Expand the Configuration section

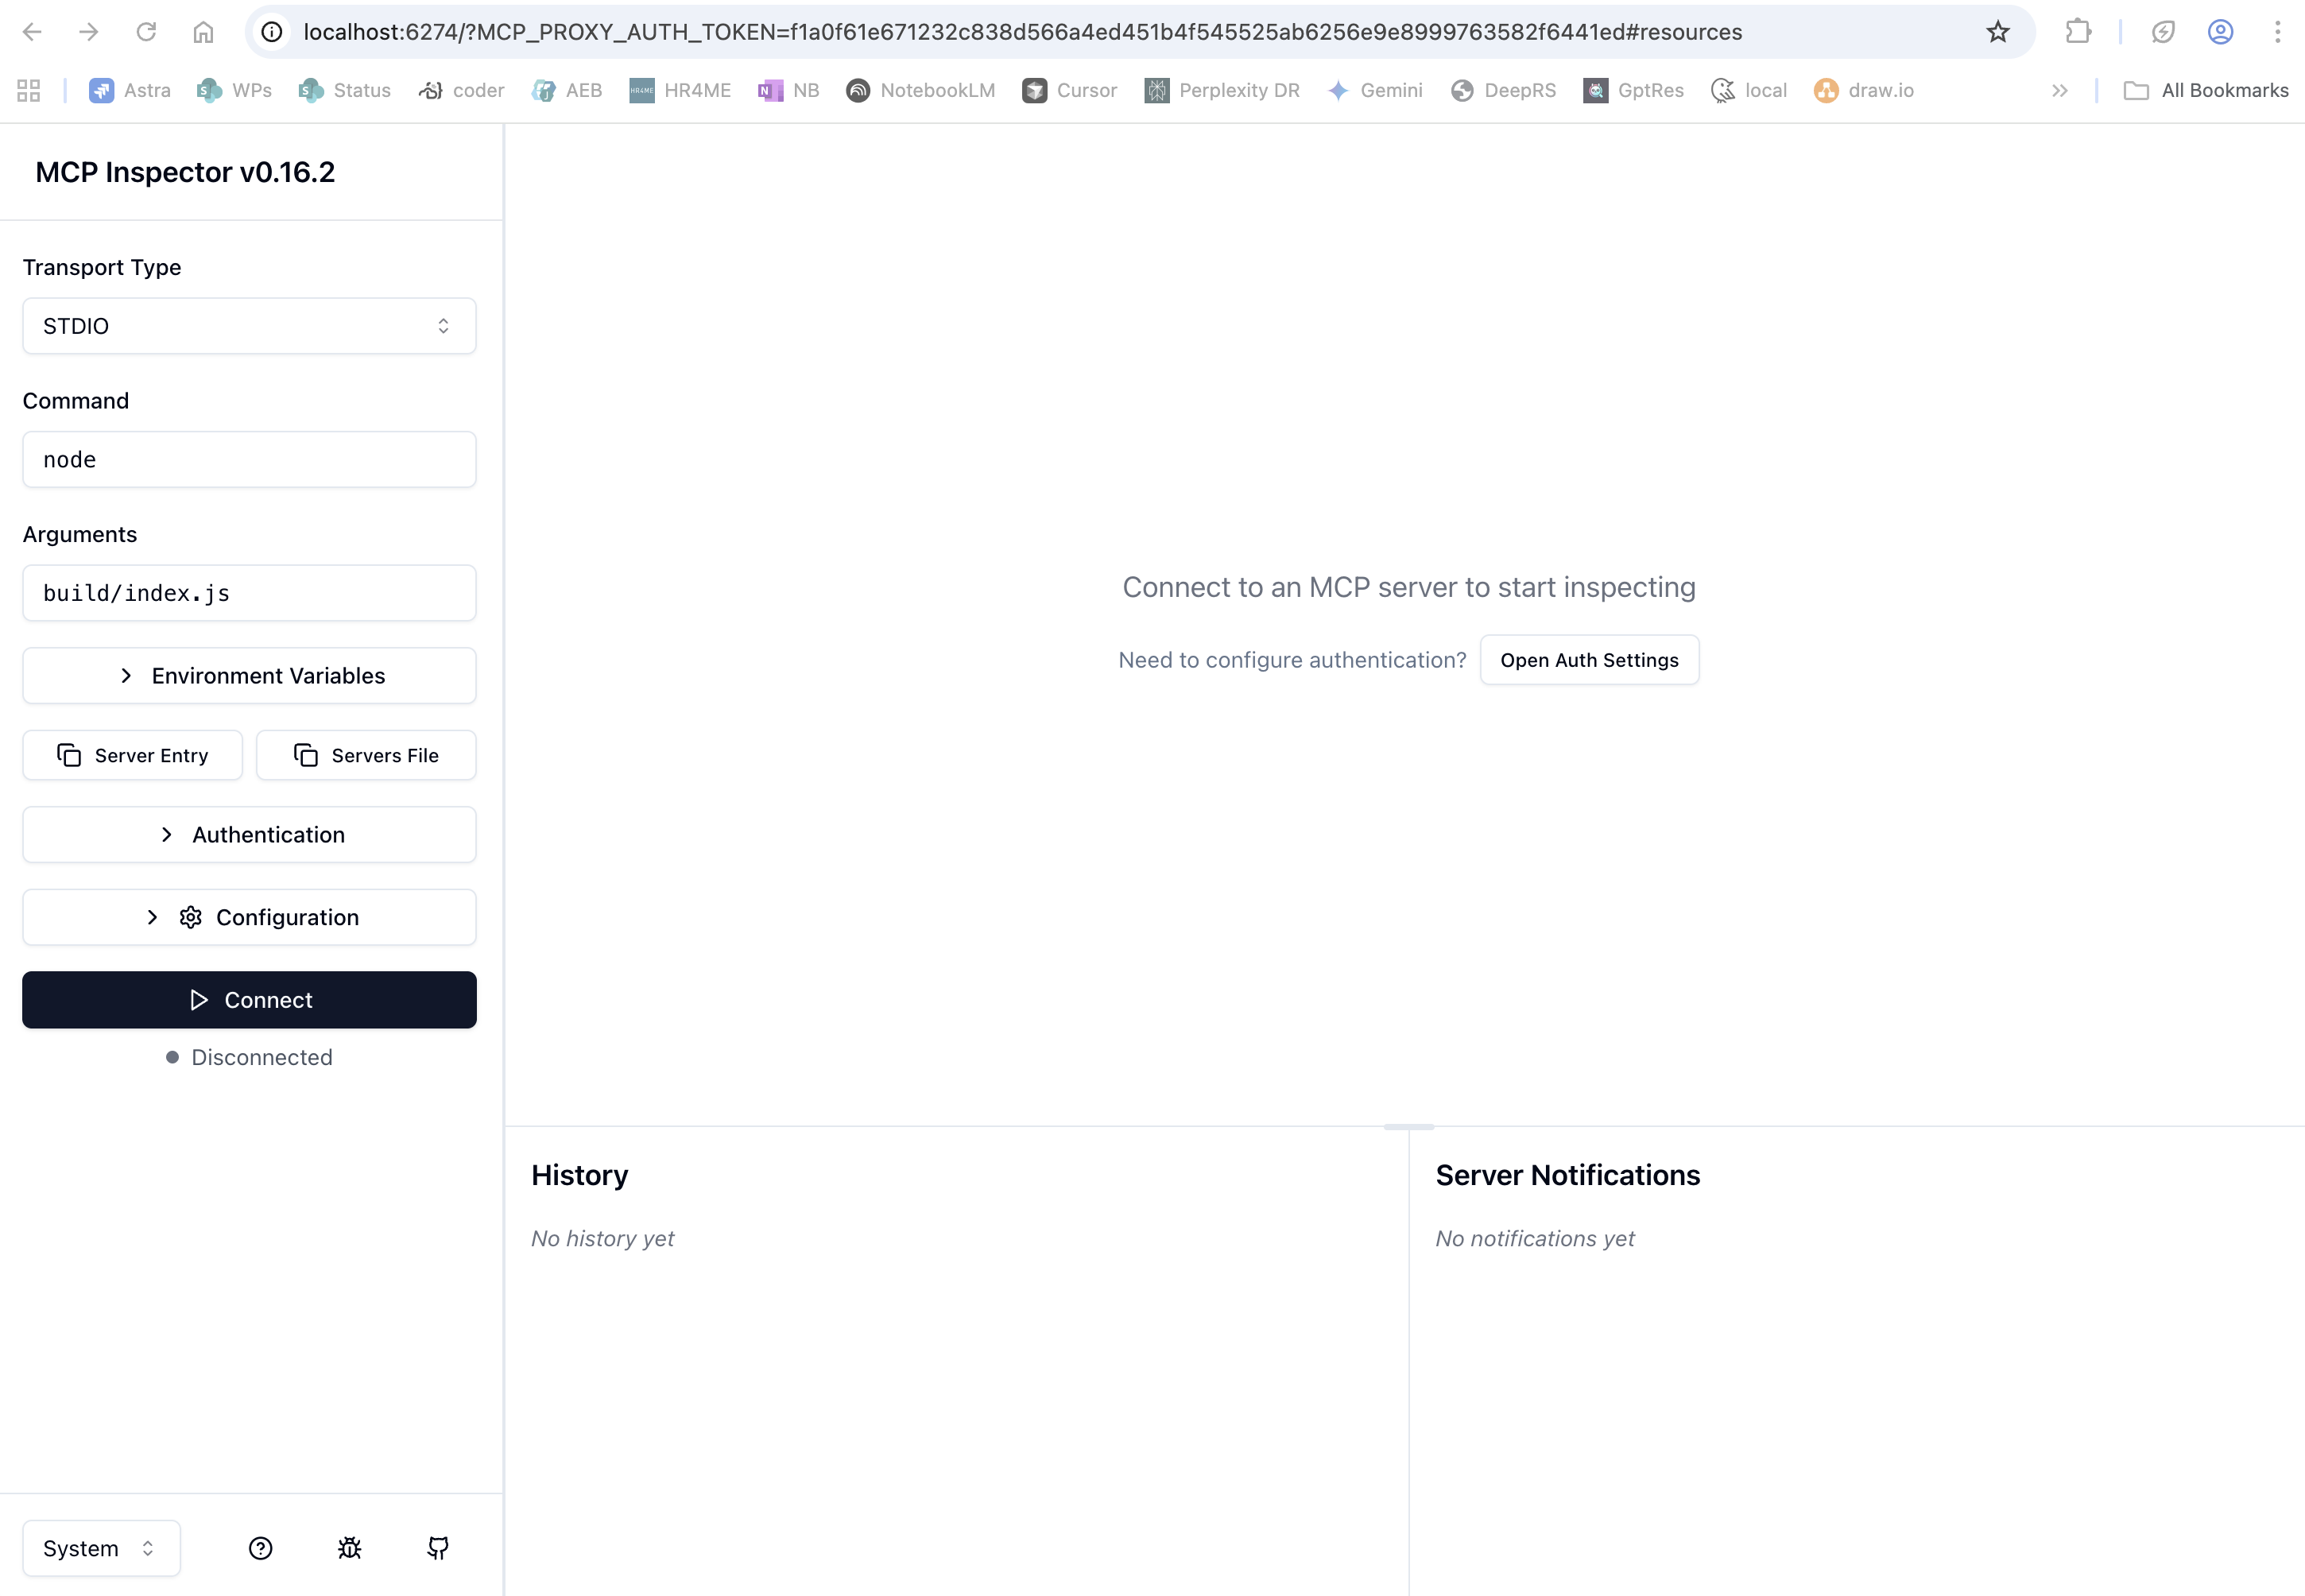click(249, 917)
